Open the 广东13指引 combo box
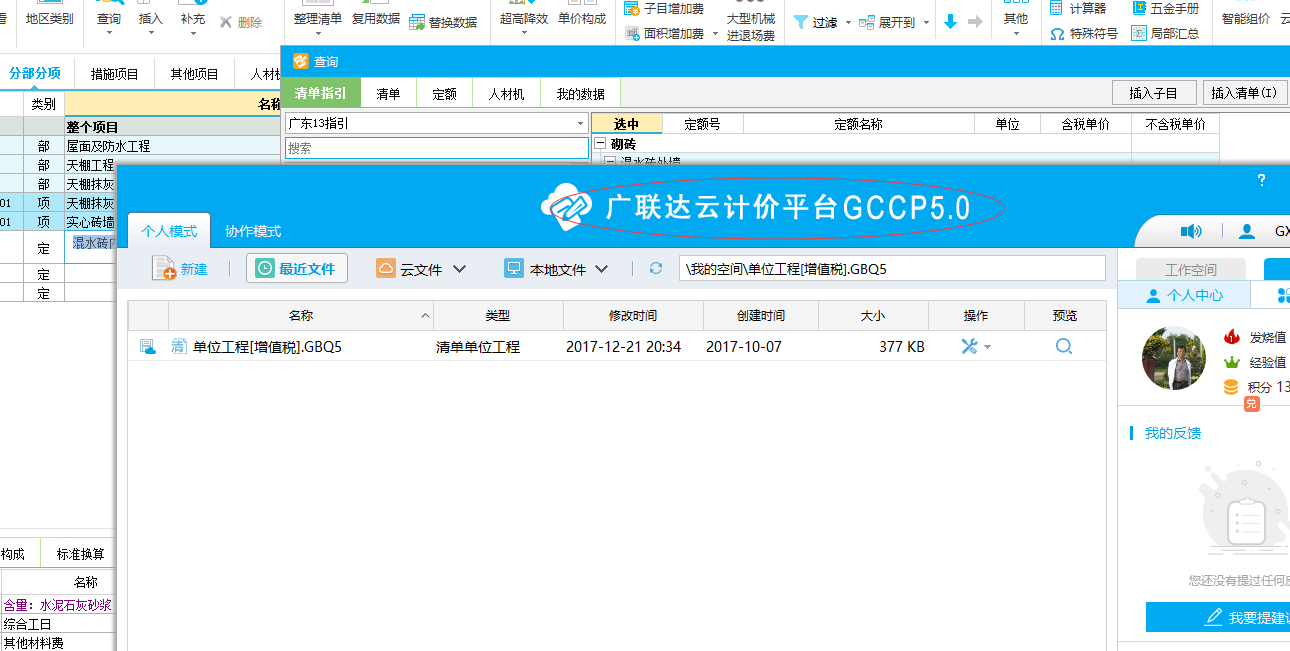Image resolution: width=1290 pixels, height=651 pixels. (x=436, y=123)
